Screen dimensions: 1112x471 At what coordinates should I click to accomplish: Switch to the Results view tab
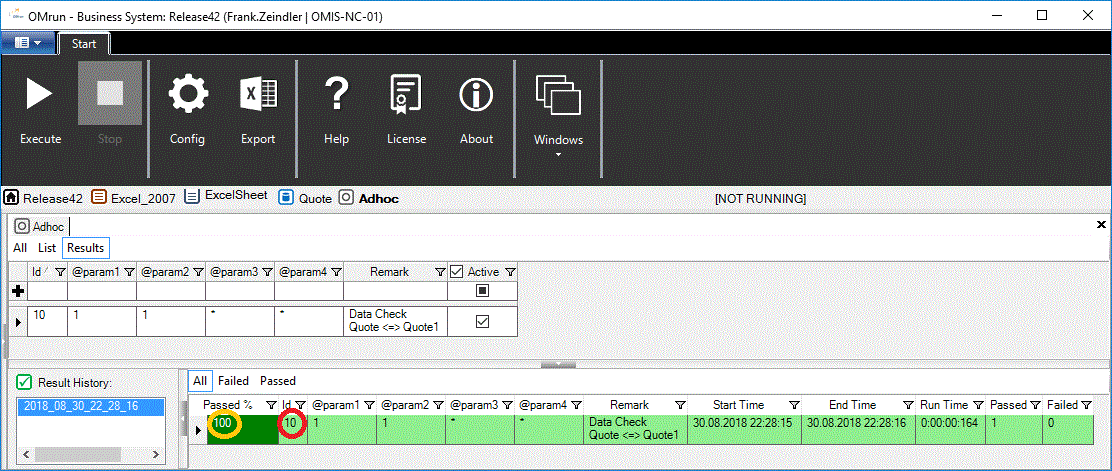85,248
